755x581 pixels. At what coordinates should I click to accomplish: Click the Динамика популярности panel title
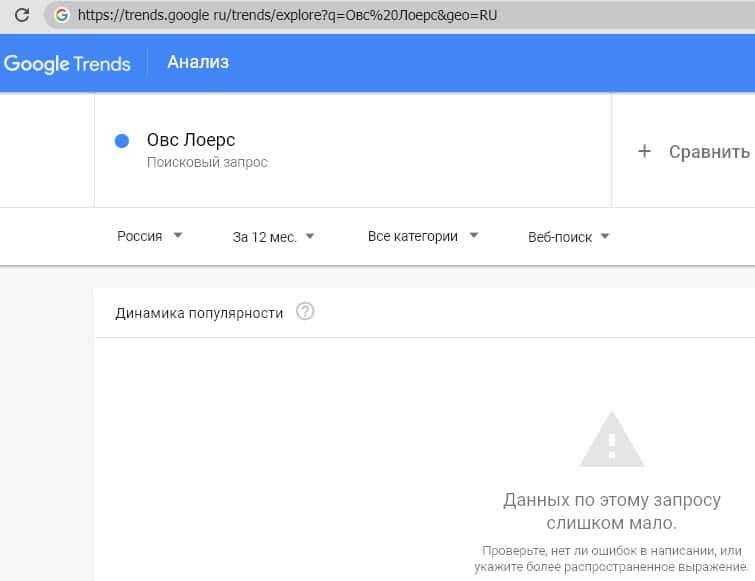click(x=199, y=313)
